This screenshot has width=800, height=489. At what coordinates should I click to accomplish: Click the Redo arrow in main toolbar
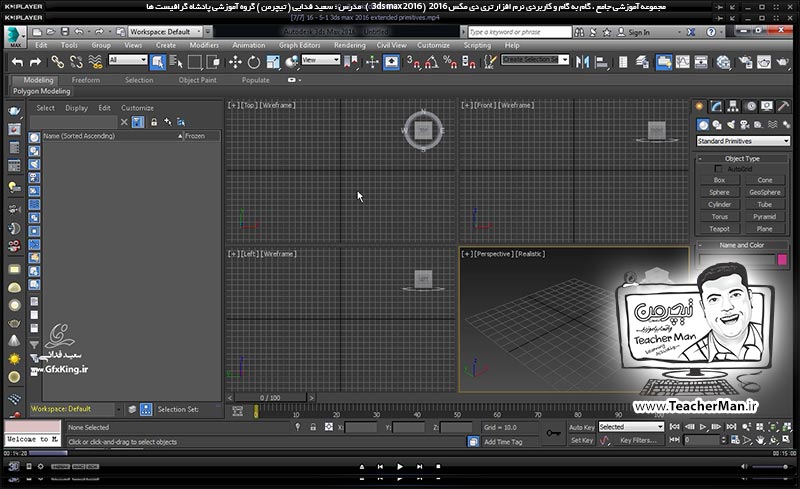[x=35, y=62]
